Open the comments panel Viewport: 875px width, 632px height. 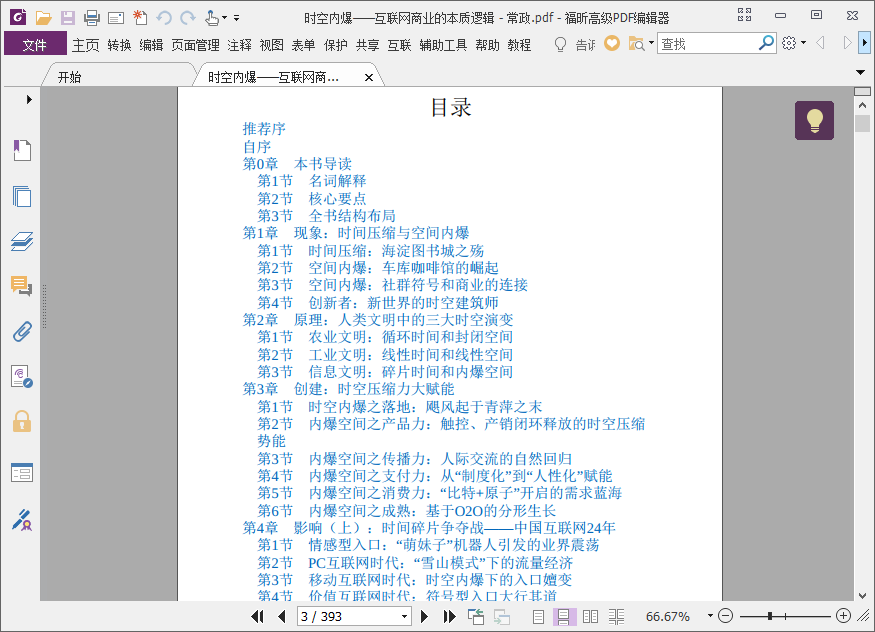tap(22, 286)
